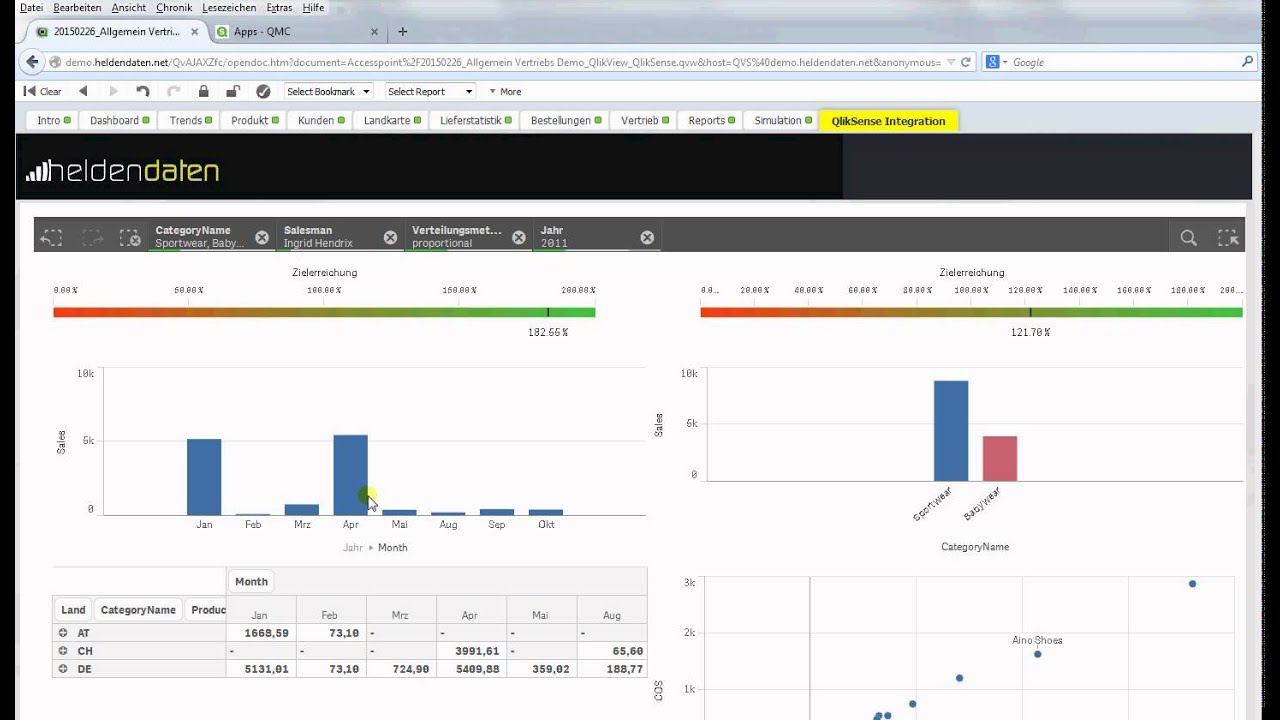Click Qlik Sense clear all selections icon
Screen dimensions: 1280x720
(x=130, y=237)
